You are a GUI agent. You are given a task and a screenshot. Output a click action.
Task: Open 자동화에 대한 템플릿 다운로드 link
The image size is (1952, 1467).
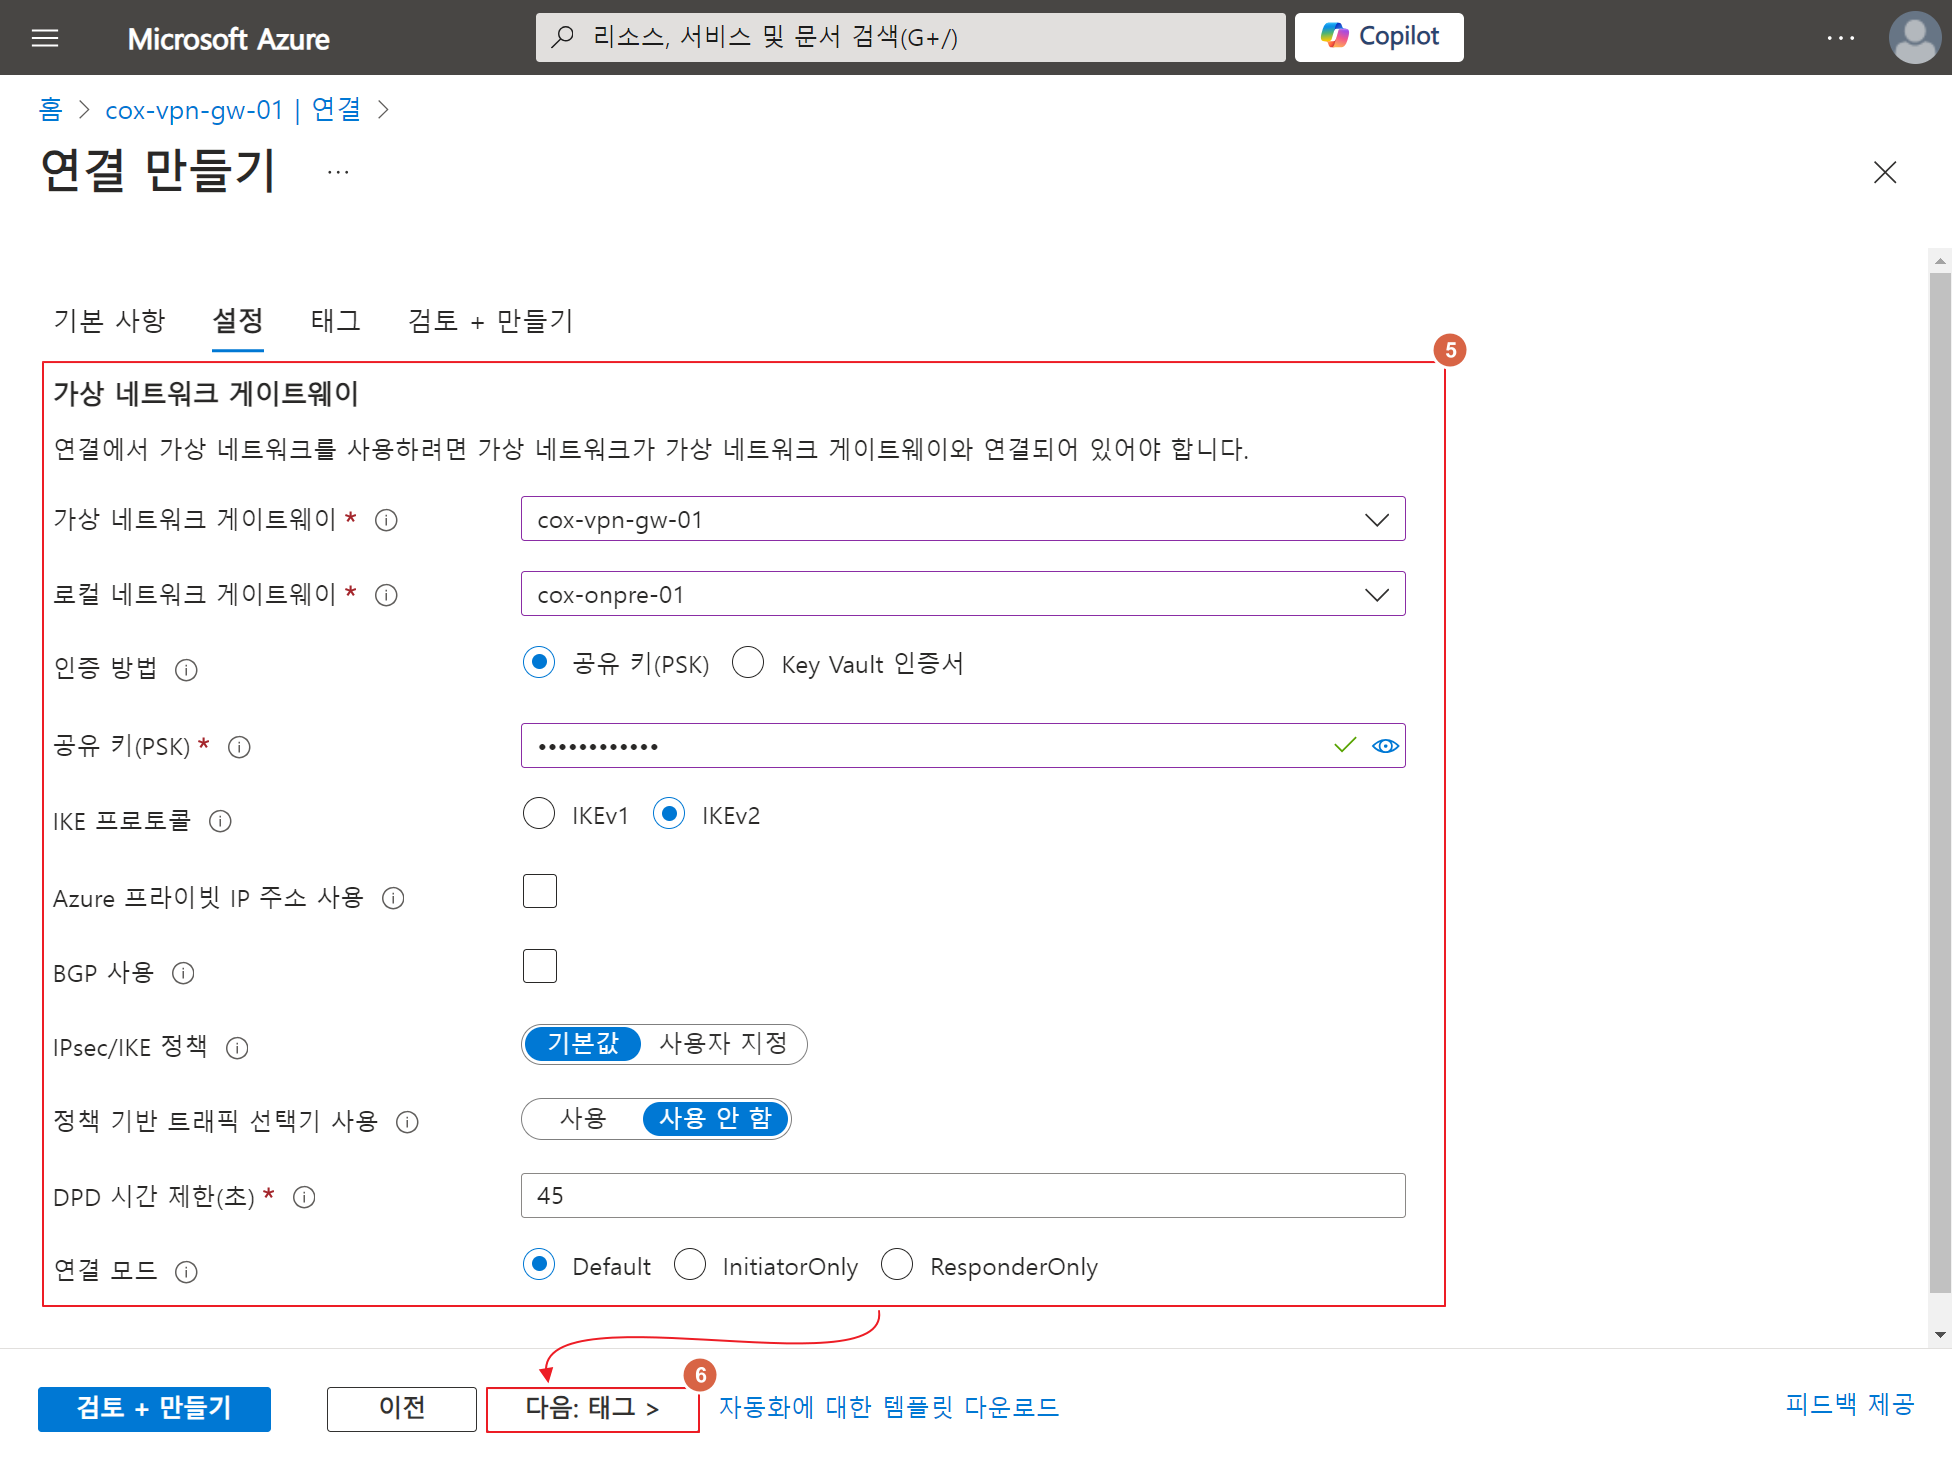(888, 1407)
